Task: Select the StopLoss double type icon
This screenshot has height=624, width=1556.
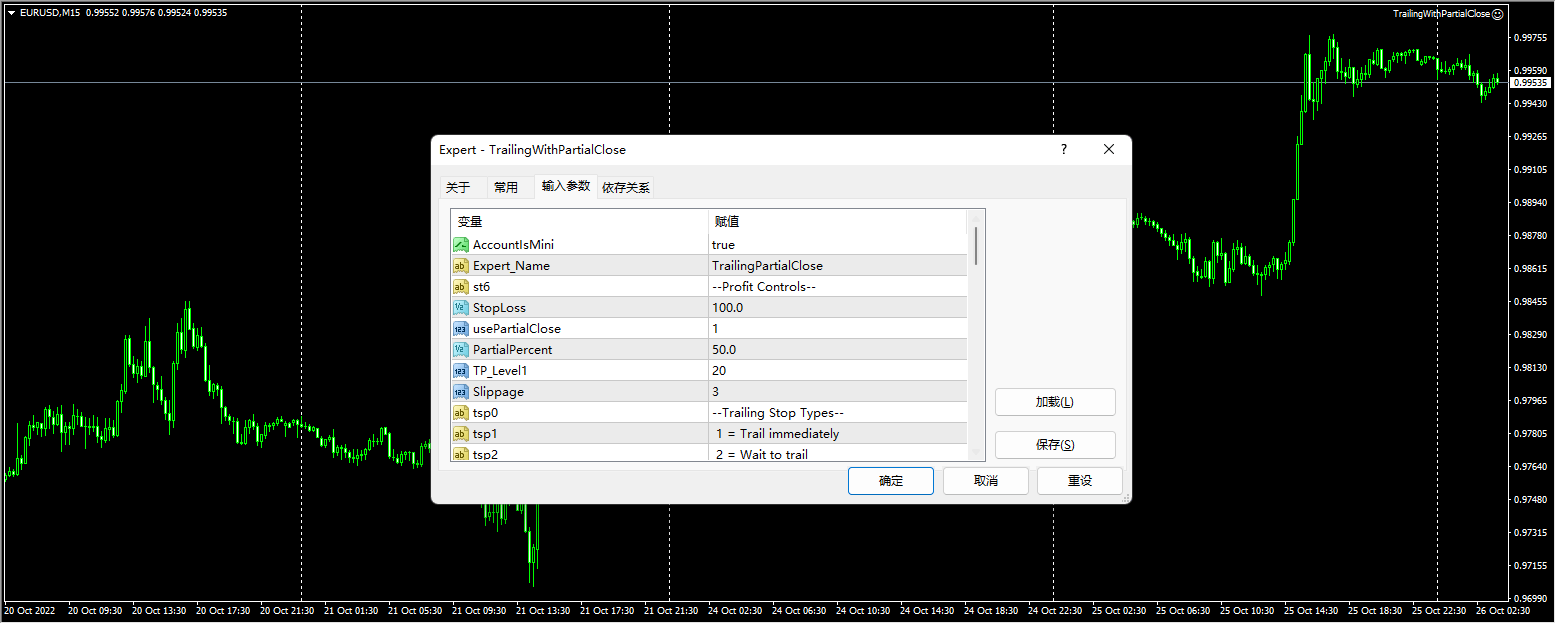Action: tap(461, 308)
